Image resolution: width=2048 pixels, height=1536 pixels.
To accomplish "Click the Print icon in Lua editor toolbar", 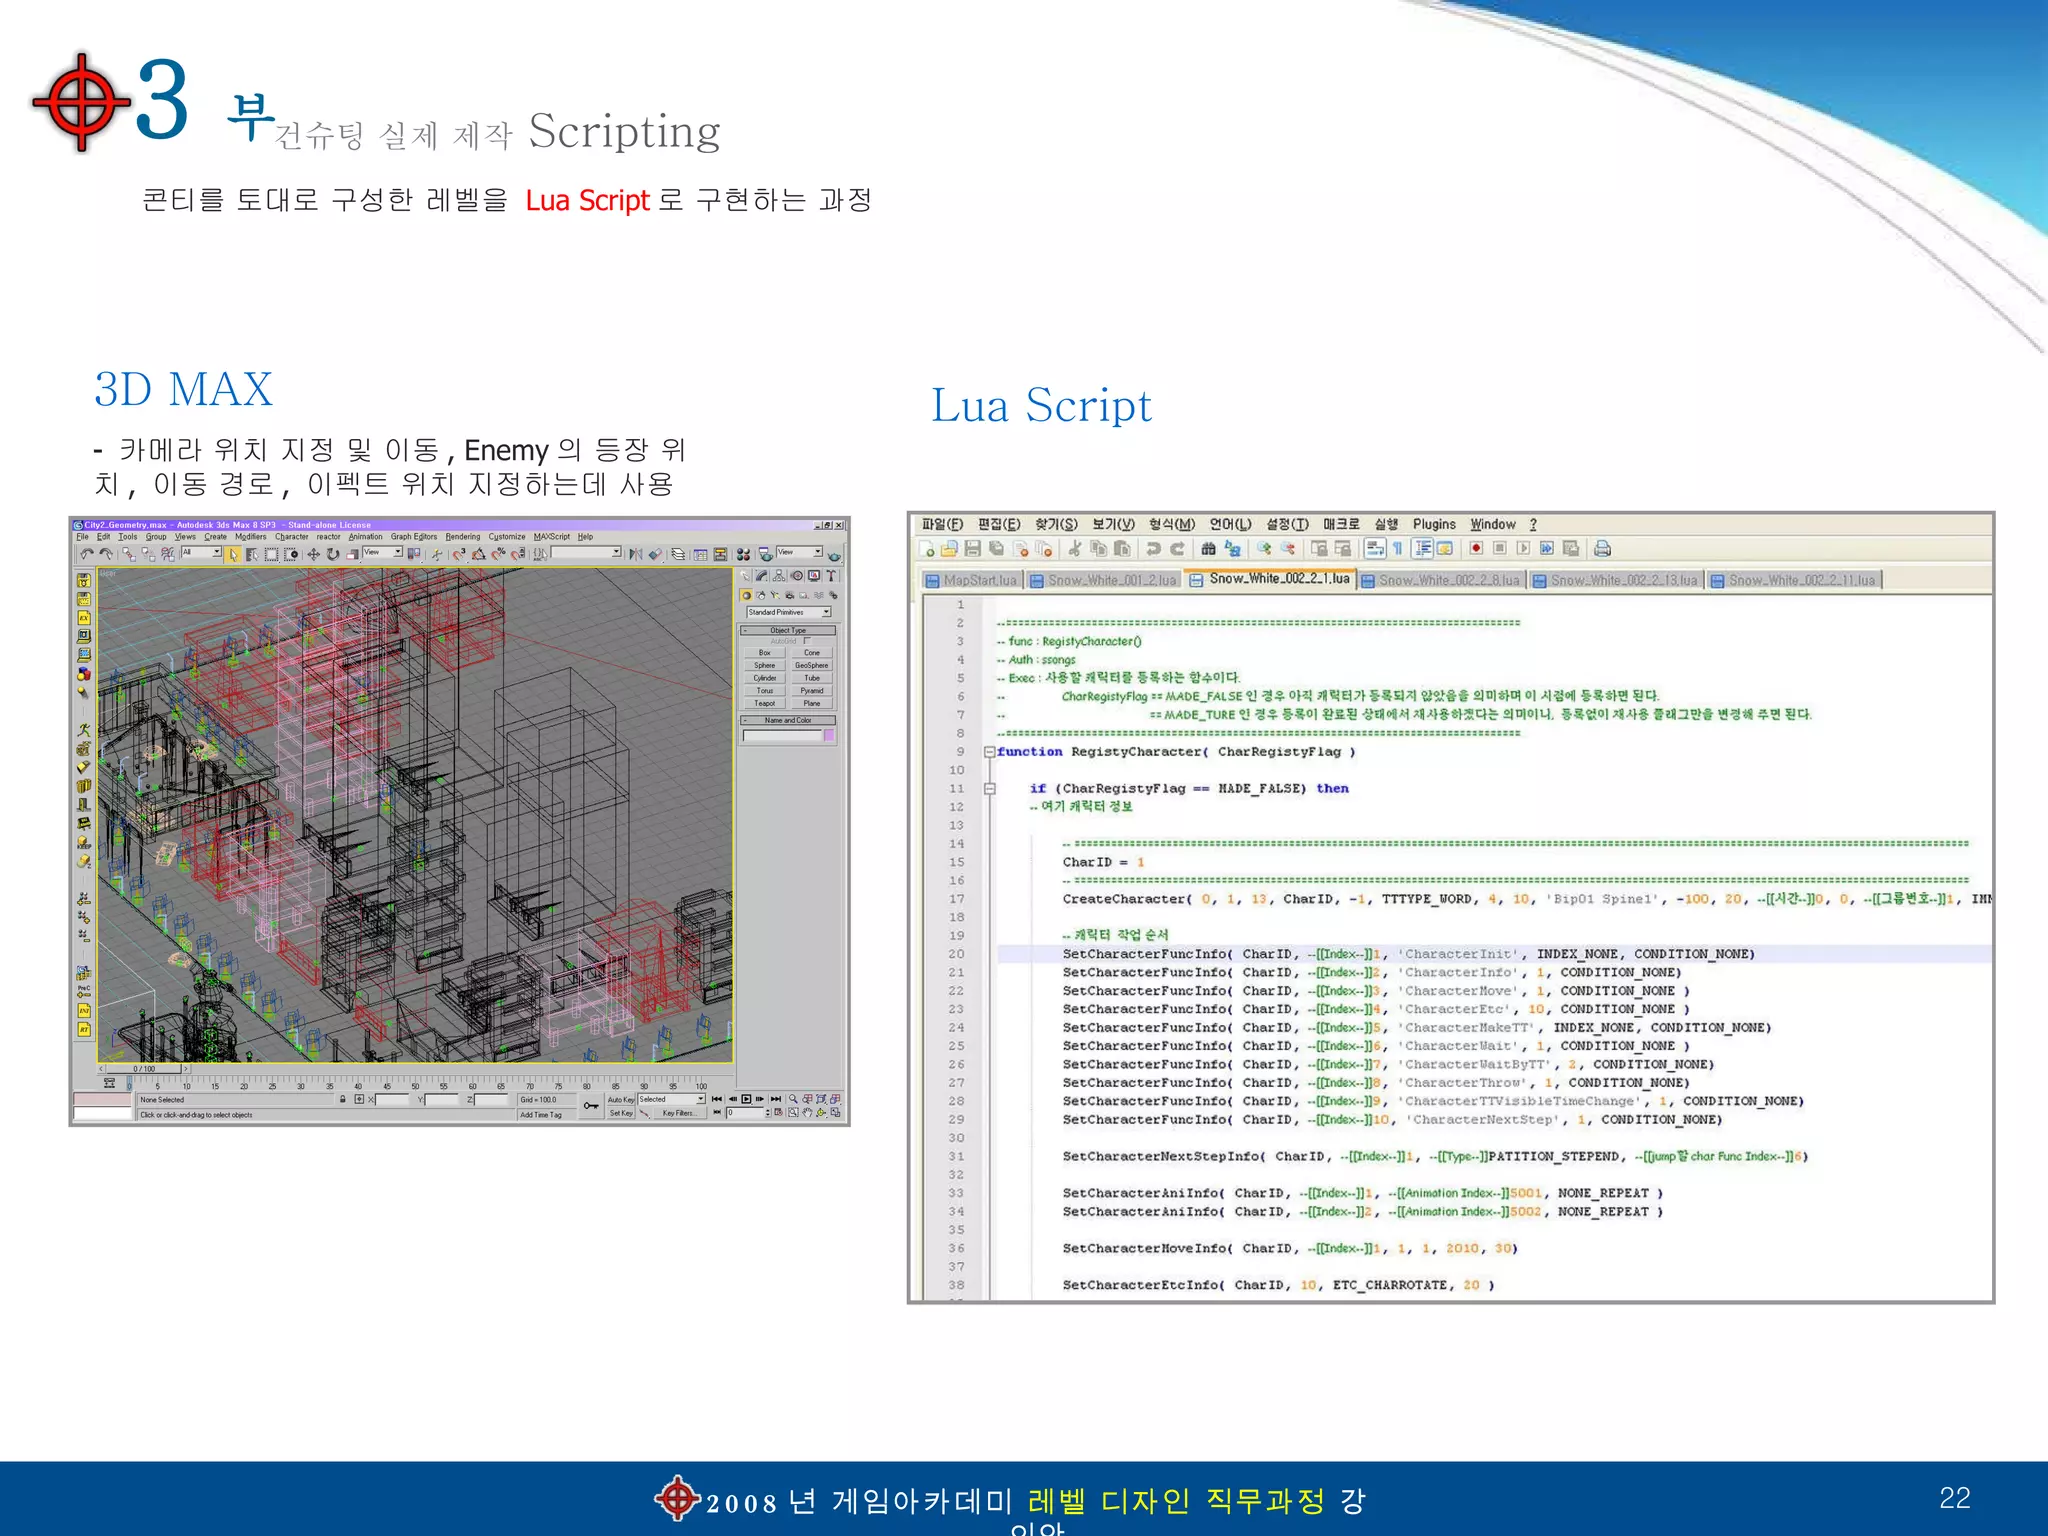I will 1602,548.
